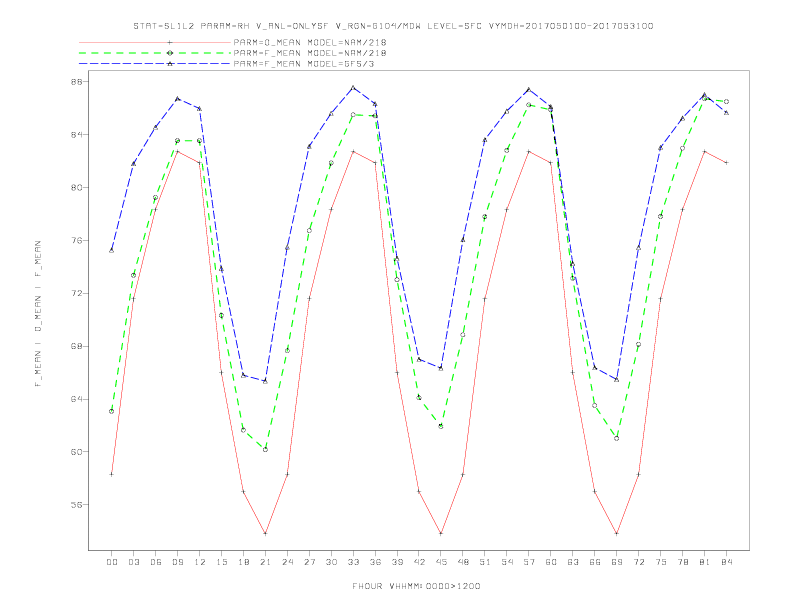
Task: Click x-axis tick label 60
Action: (x=551, y=562)
